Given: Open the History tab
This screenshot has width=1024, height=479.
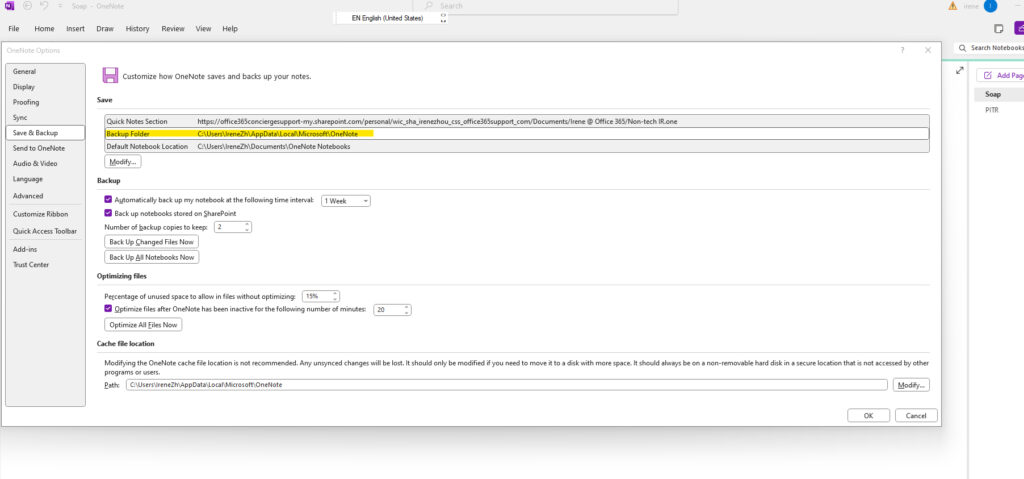Looking at the screenshot, I should 137,29.
